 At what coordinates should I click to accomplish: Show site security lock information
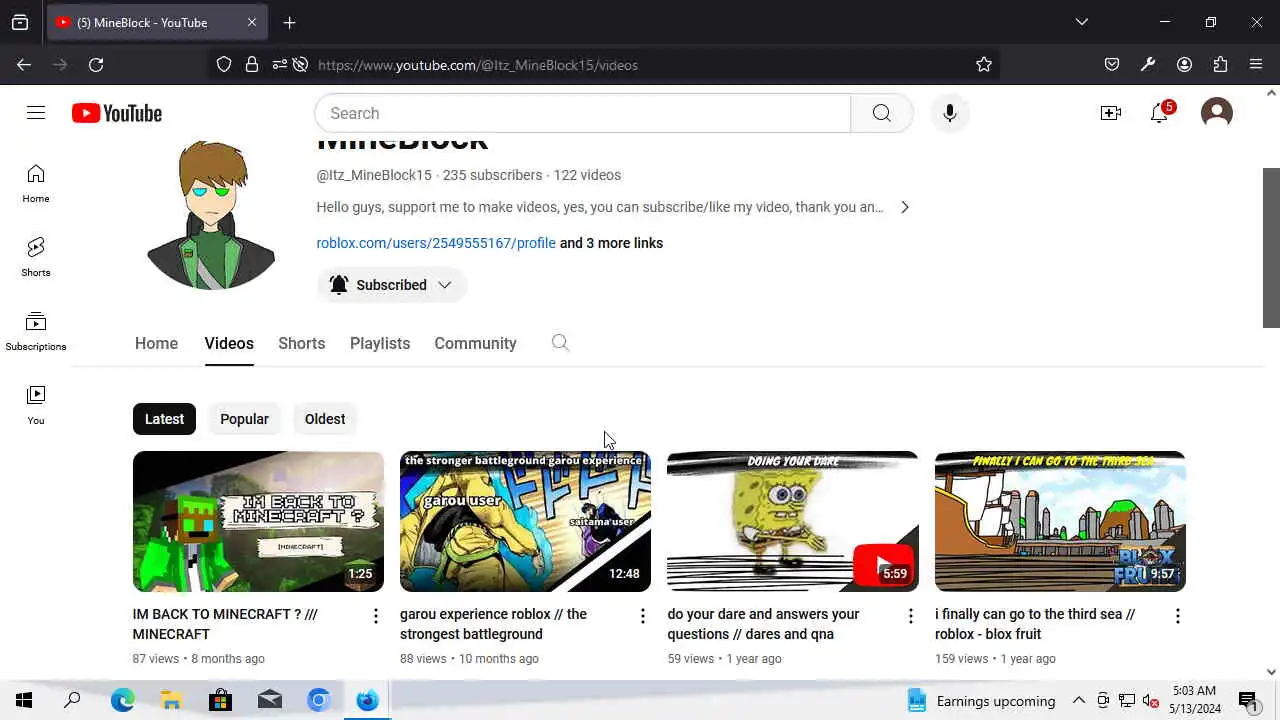(x=252, y=64)
